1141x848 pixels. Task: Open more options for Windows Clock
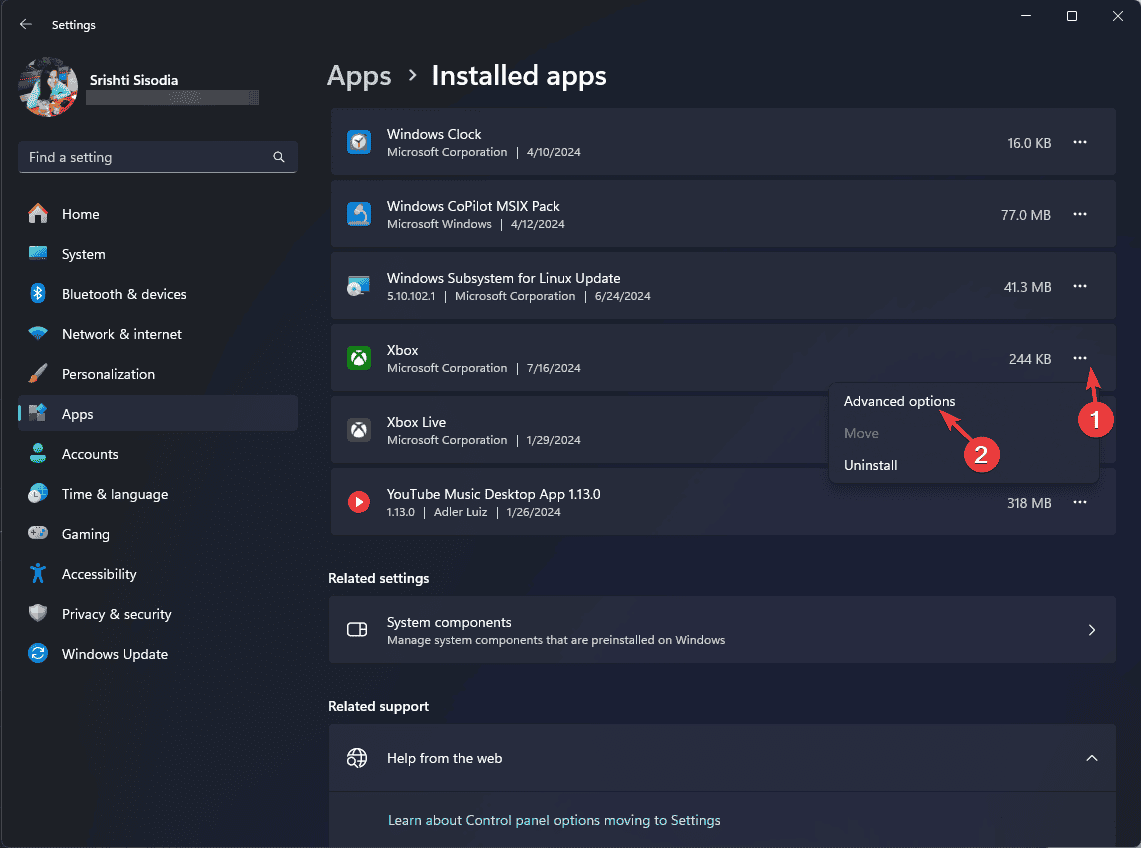tap(1080, 142)
